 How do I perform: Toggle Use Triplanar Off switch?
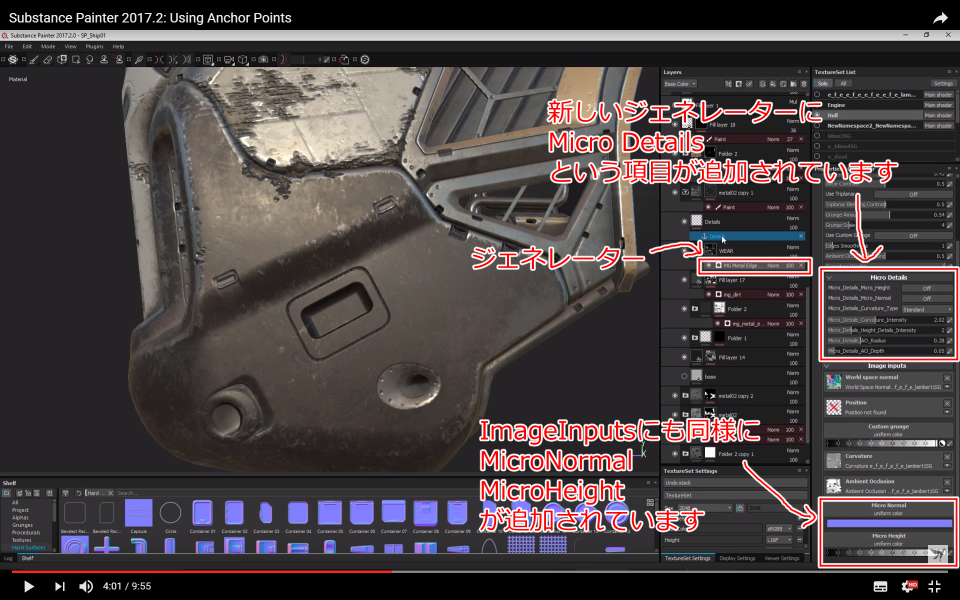click(x=913, y=194)
